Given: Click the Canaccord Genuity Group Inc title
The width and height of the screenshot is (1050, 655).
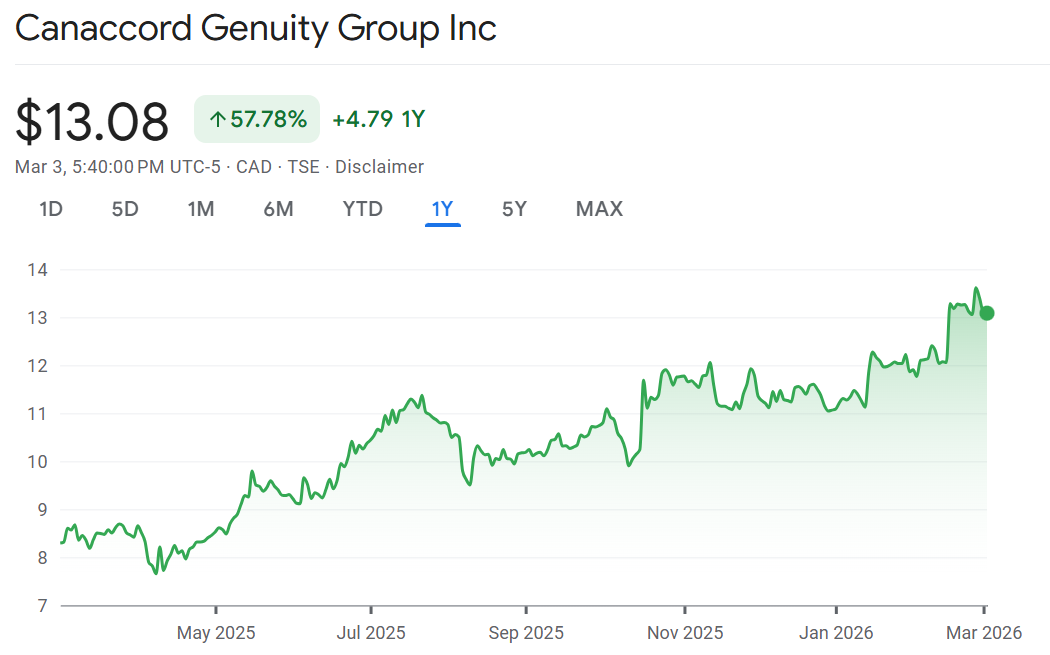Looking at the screenshot, I should click(x=256, y=28).
